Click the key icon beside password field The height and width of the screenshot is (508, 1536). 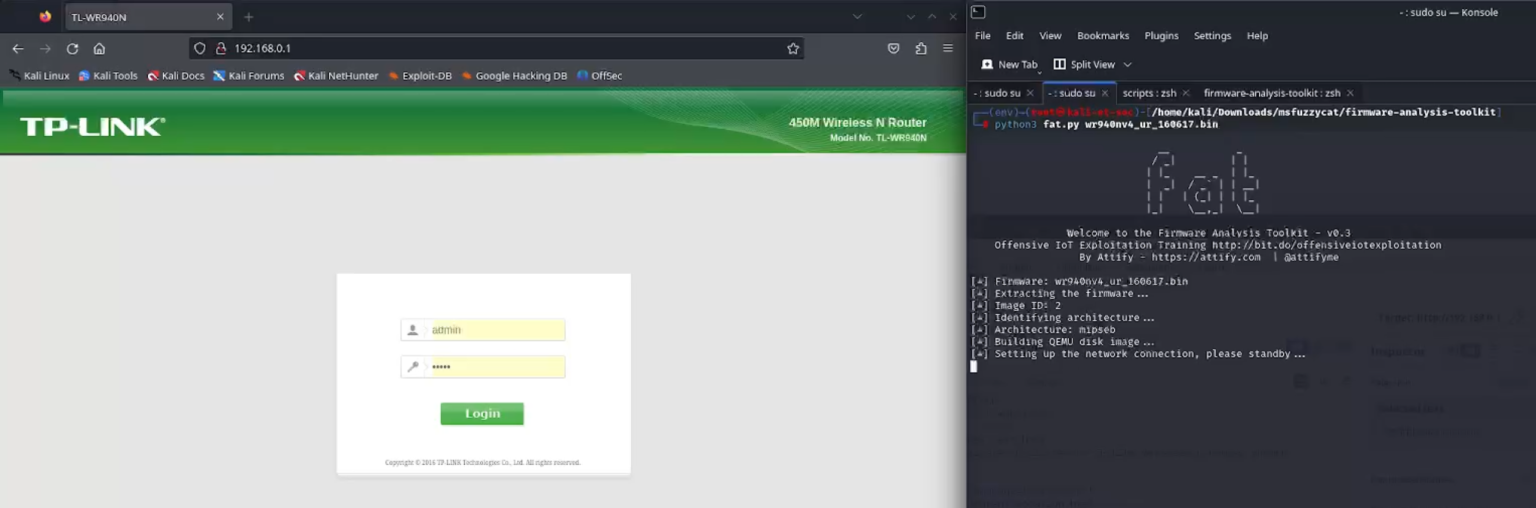coord(413,367)
